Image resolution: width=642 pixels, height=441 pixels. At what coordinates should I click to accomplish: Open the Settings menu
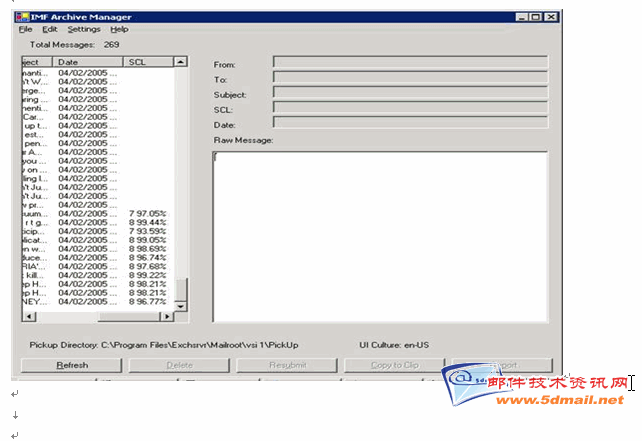[x=83, y=30]
